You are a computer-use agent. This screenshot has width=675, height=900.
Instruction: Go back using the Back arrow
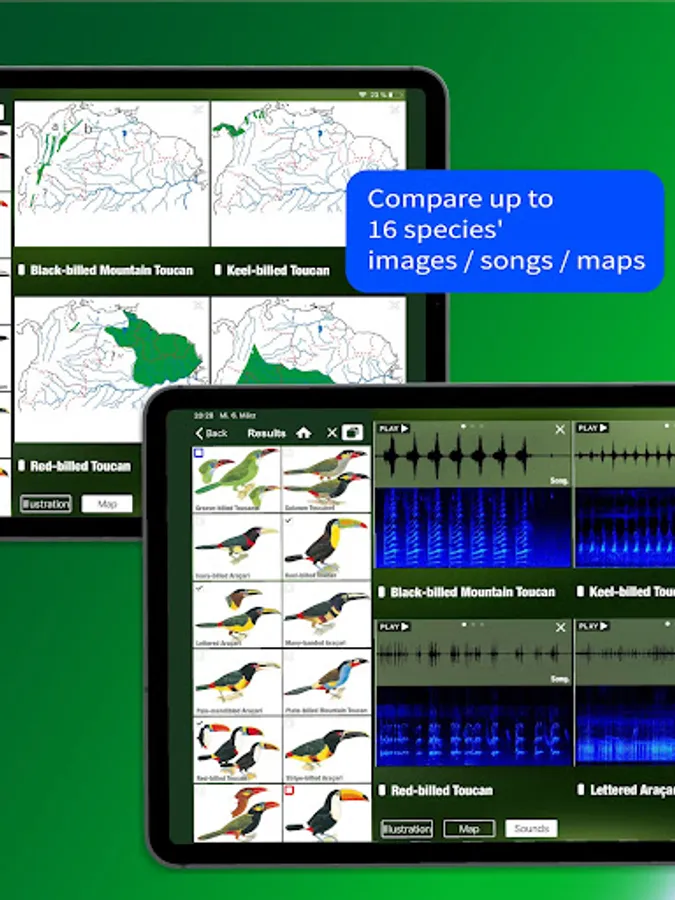(x=211, y=433)
